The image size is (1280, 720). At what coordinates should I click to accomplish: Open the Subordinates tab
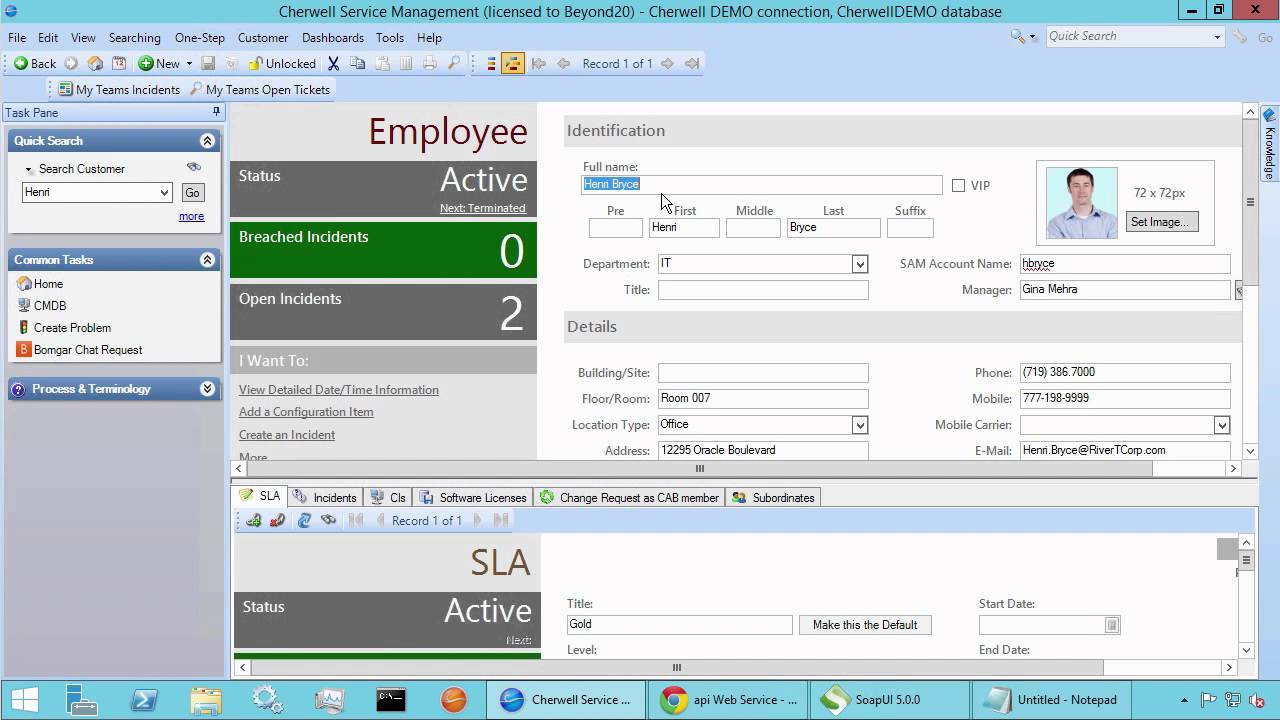click(774, 497)
